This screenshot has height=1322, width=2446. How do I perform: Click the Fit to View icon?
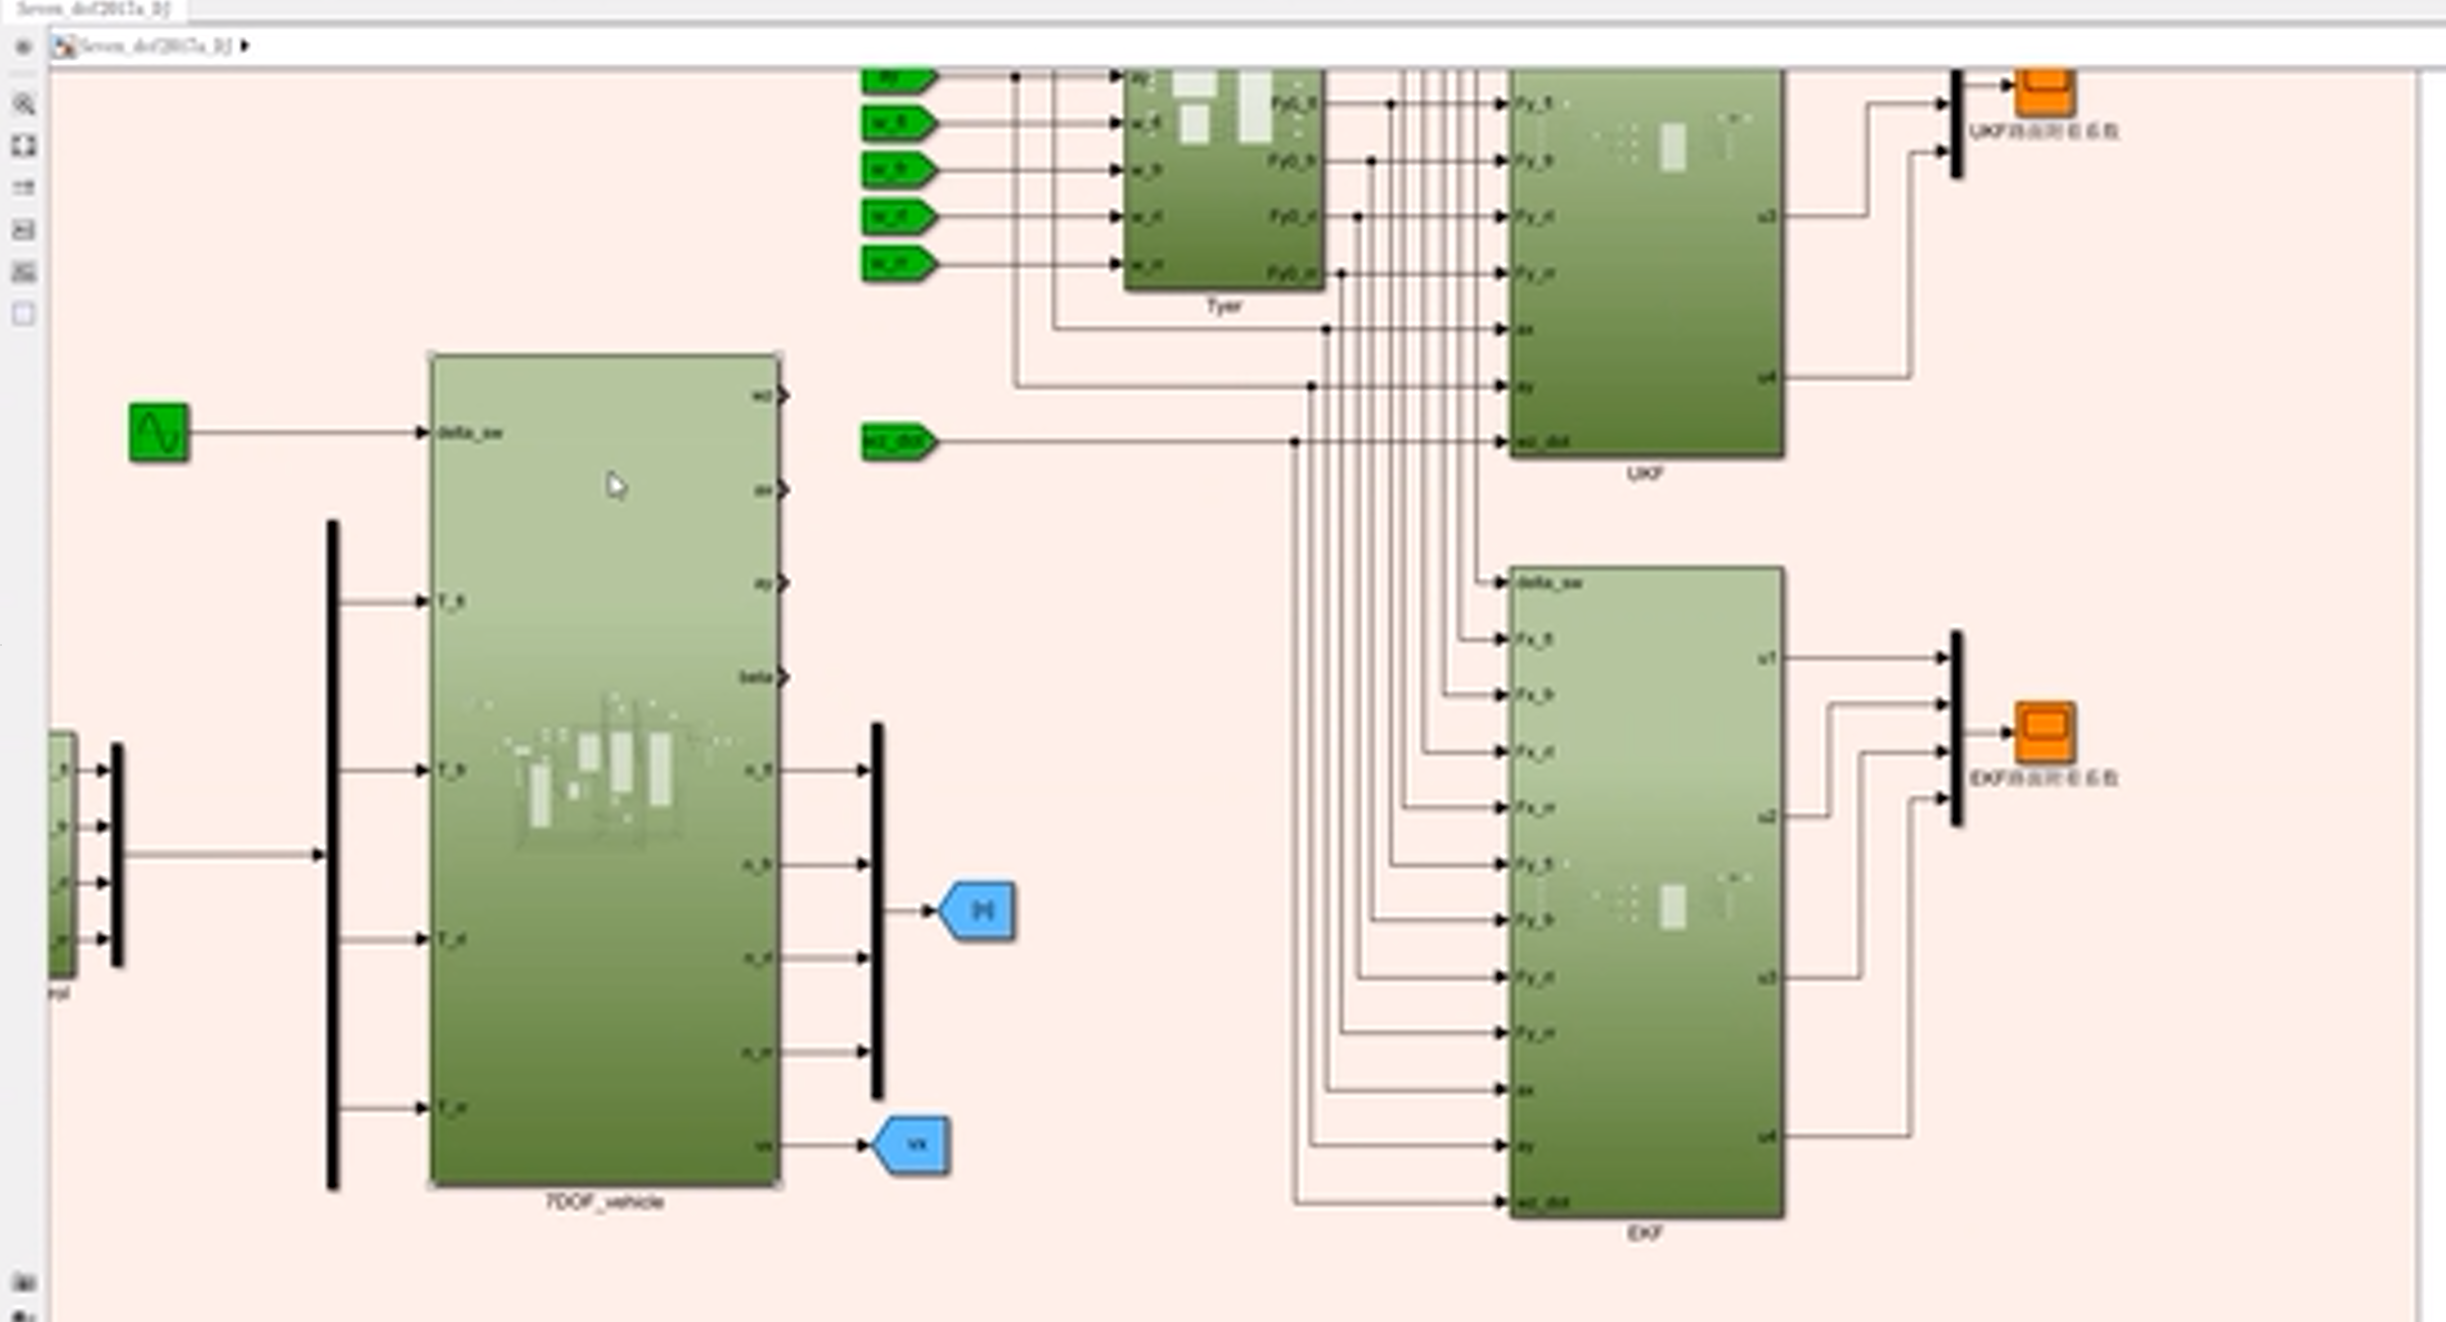point(24,146)
